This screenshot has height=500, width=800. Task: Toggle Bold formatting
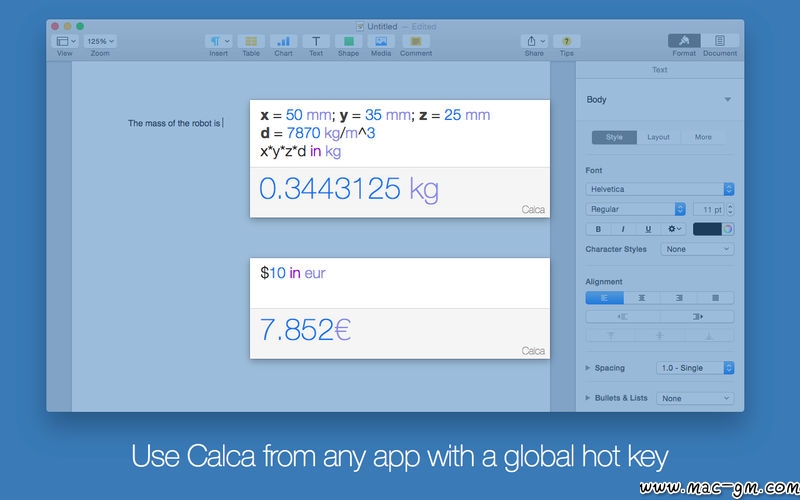[598, 229]
